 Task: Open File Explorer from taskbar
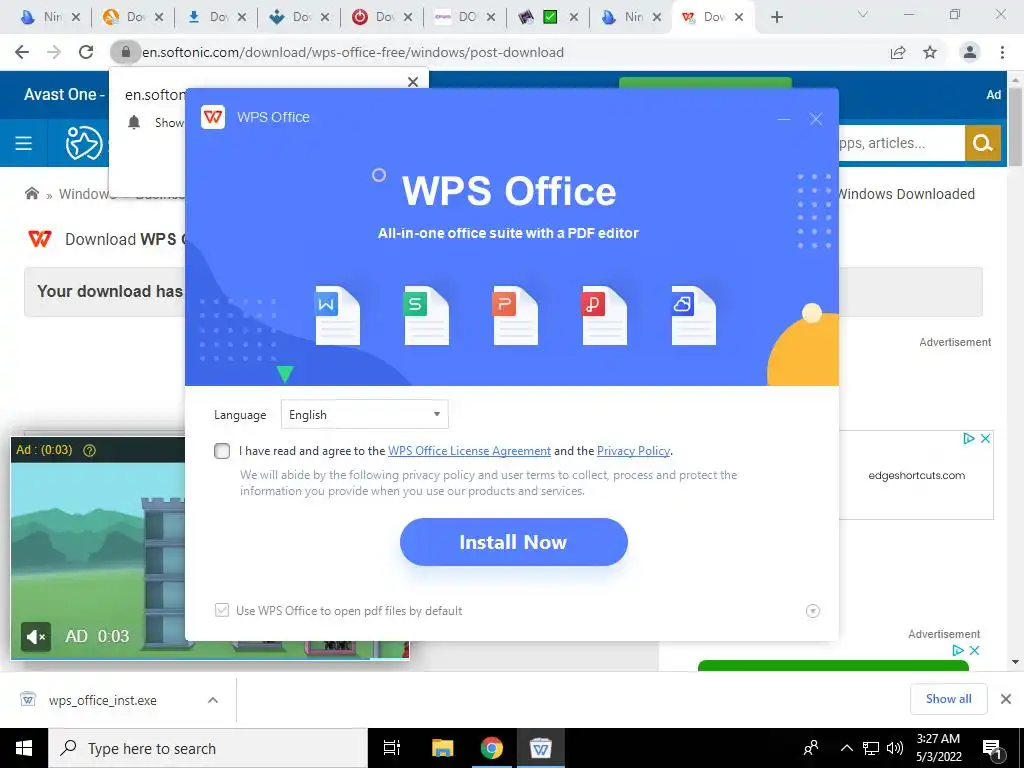tap(442, 748)
